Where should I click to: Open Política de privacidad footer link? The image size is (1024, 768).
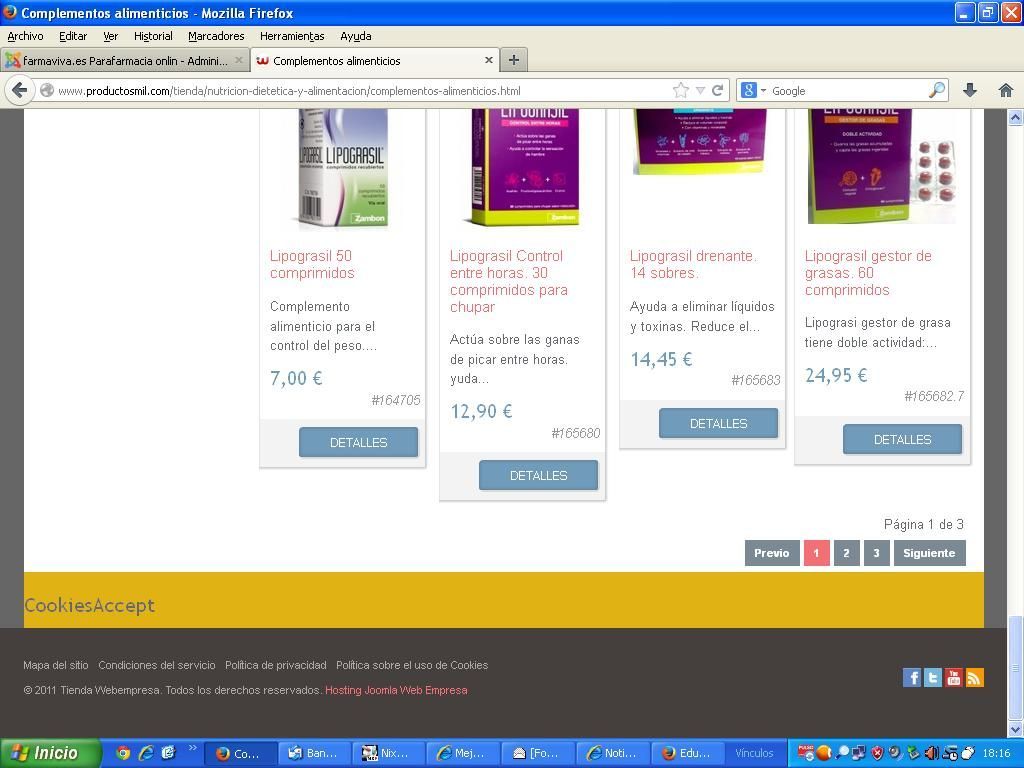point(276,665)
